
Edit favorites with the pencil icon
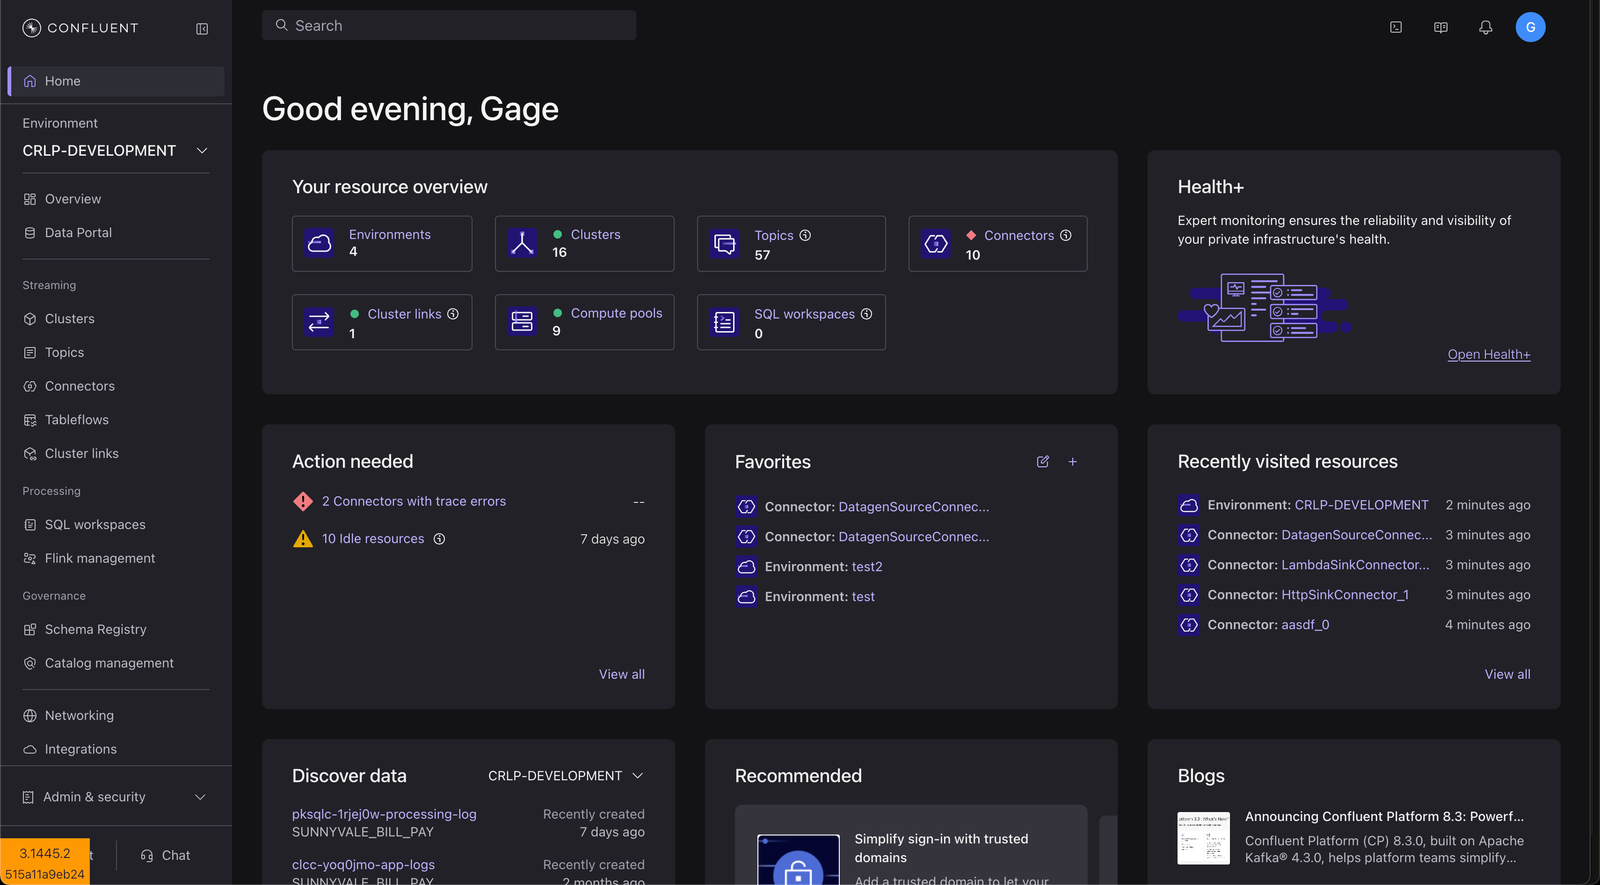(1043, 462)
